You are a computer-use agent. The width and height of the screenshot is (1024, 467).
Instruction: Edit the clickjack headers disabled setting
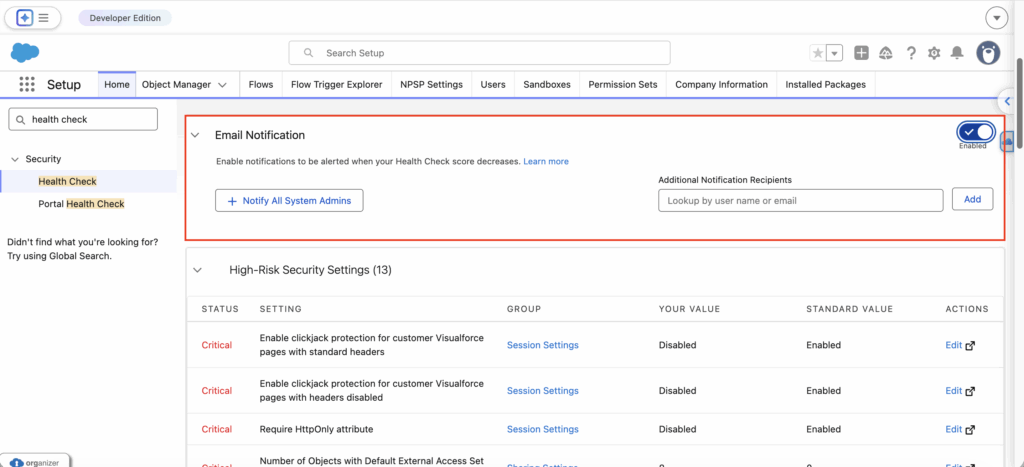click(x=953, y=391)
